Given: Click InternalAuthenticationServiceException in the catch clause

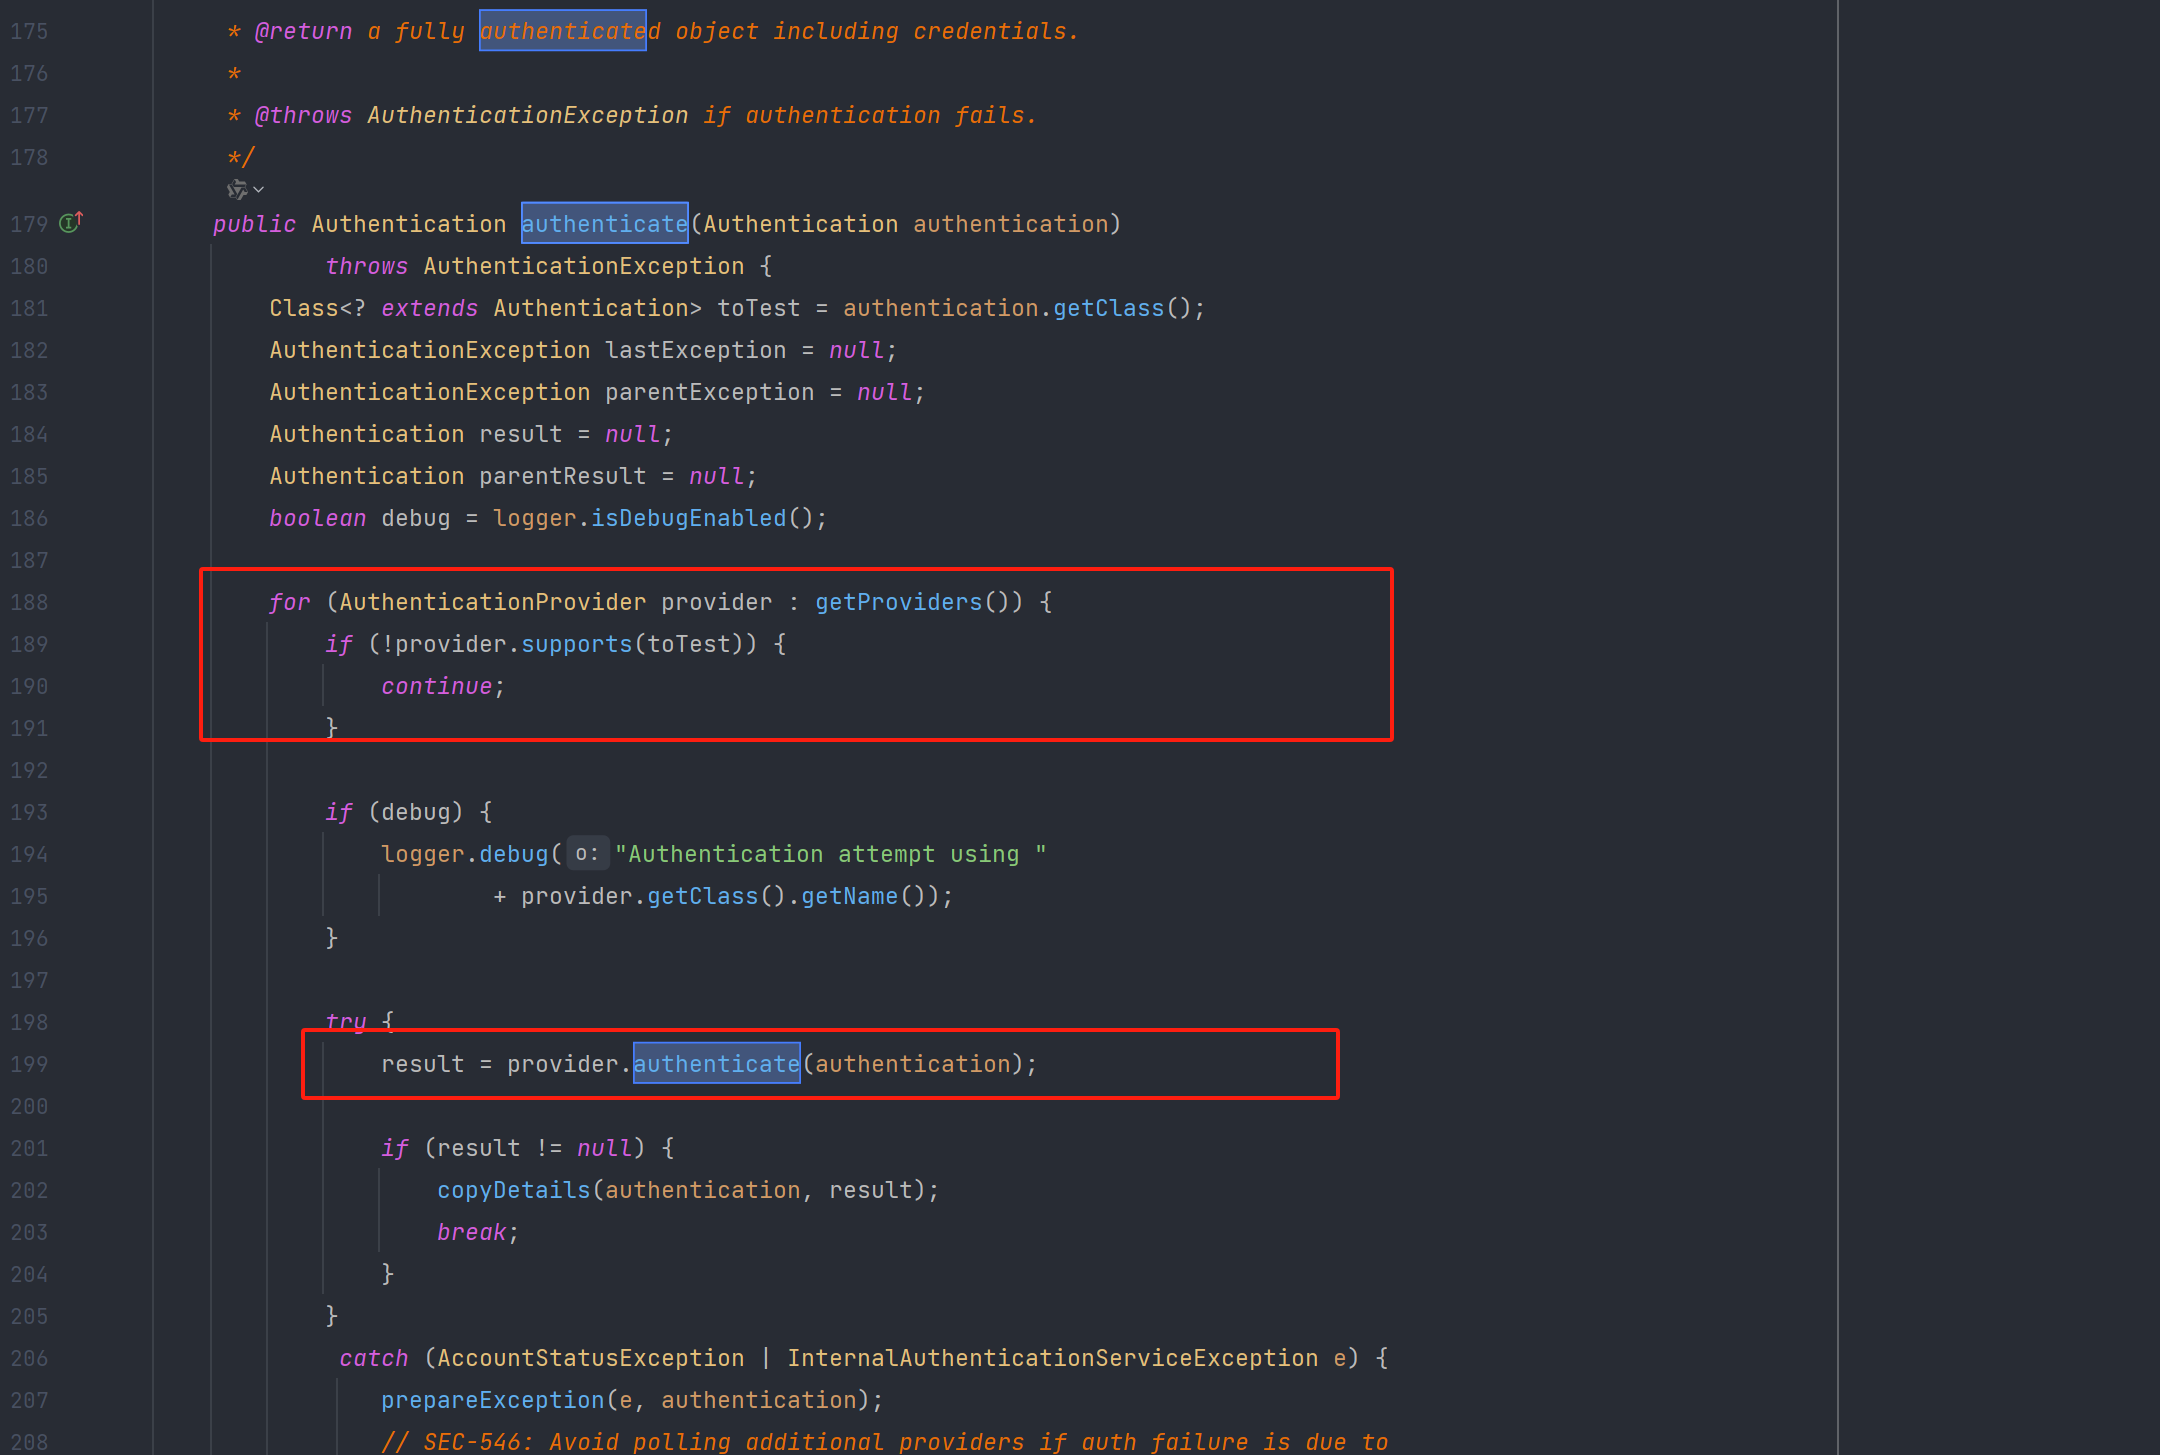Looking at the screenshot, I should pyautogui.click(x=1052, y=1358).
